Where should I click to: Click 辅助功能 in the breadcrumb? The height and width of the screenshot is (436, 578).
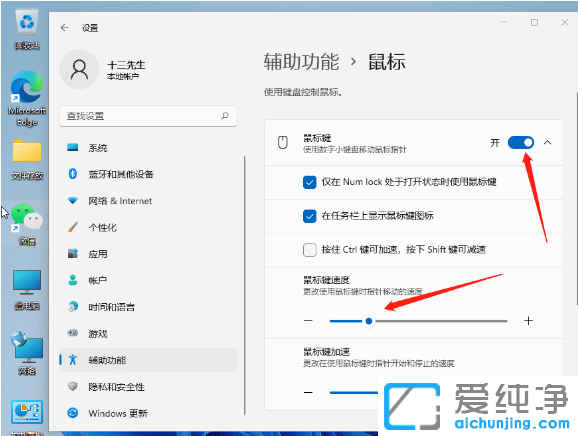pyautogui.click(x=301, y=62)
